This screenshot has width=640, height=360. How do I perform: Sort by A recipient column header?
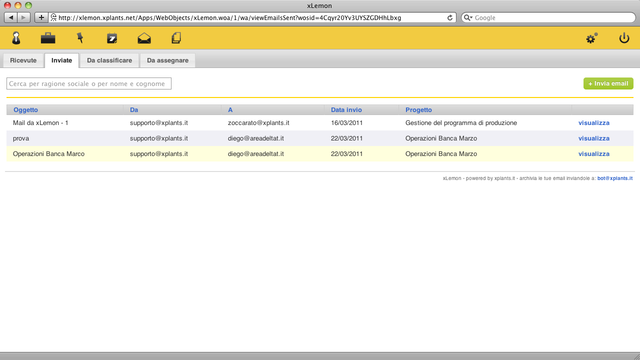[230, 110]
